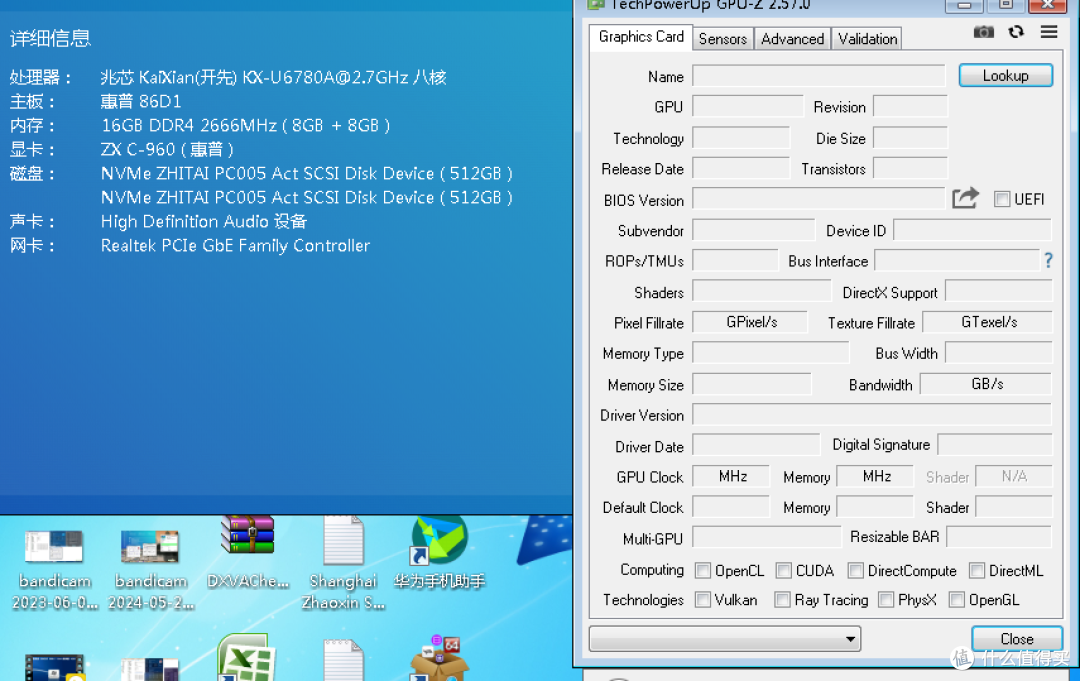Toggle the DirectCompute checkbox
The height and width of the screenshot is (681, 1080).
point(855,570)
